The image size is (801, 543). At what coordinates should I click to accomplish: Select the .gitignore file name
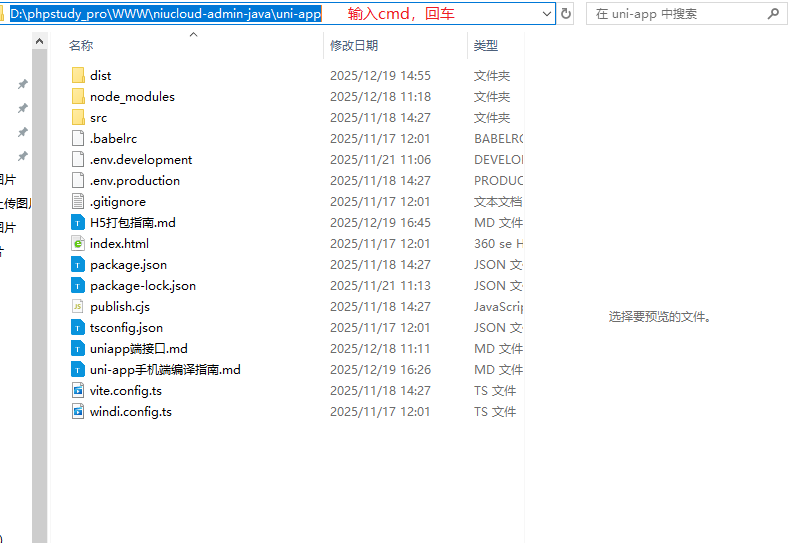click(x=118, y=202)
